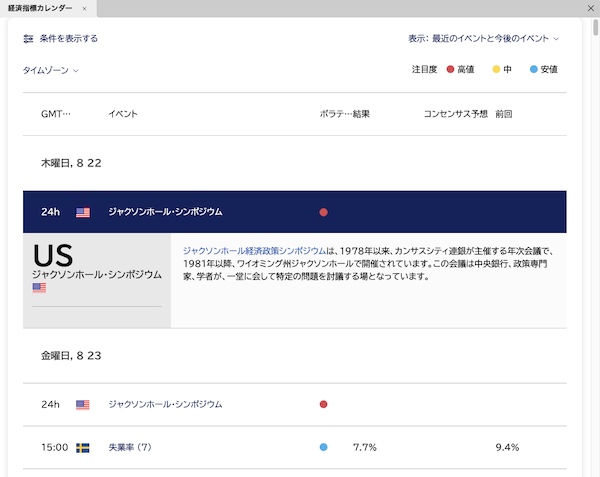Select the red 高値 importance dot
Screen dimensions: 600x477
[x=450, y=69]
